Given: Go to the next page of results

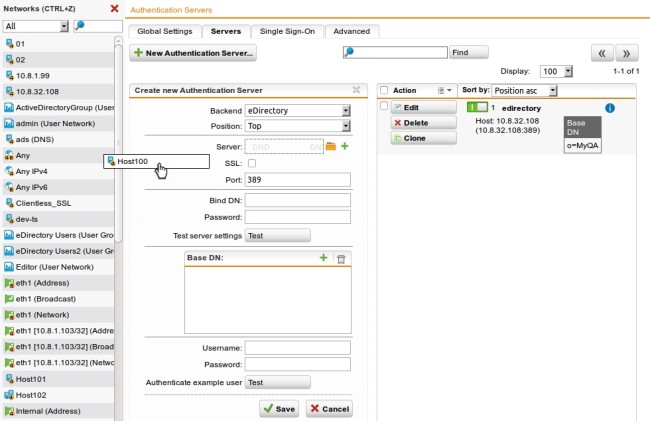Looking at the screenshot, I should pyautogui.click(x=626, y=53).
